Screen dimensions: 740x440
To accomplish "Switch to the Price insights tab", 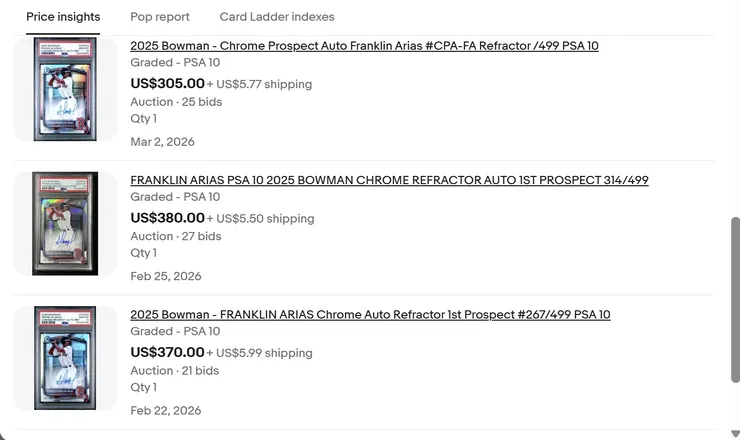I will (x=63, y=17).
